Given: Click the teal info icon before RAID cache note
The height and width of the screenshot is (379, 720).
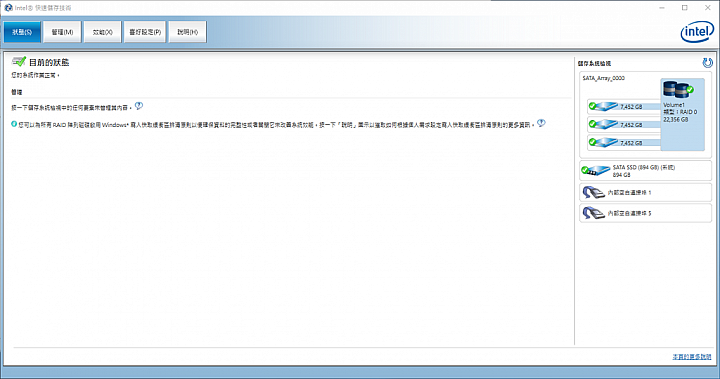Looking at the screenshot, I should pos(14,124).
